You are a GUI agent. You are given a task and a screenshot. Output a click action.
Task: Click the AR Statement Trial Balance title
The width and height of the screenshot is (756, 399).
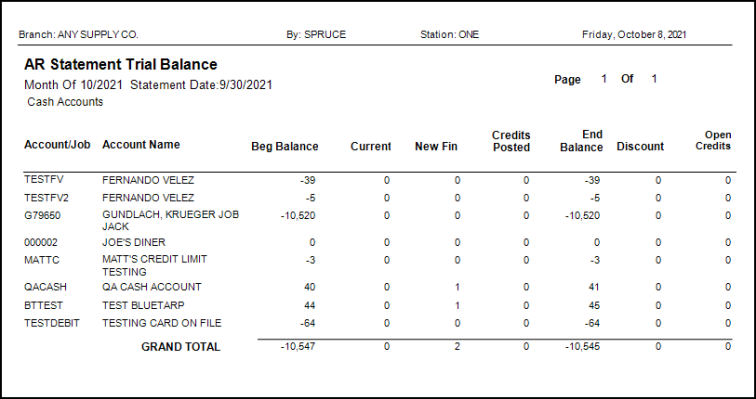click(121, 65)
